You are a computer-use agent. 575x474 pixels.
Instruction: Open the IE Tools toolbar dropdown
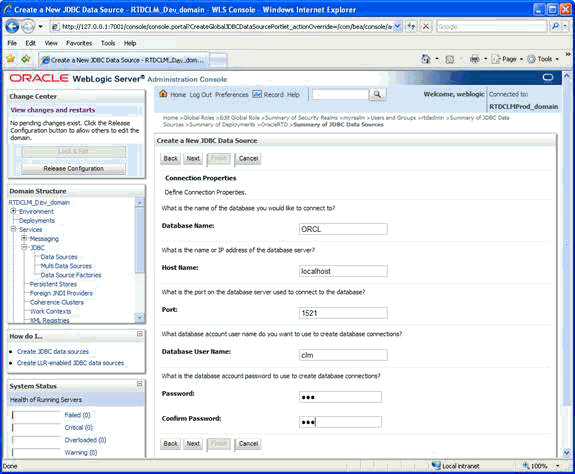coord(543,59)
